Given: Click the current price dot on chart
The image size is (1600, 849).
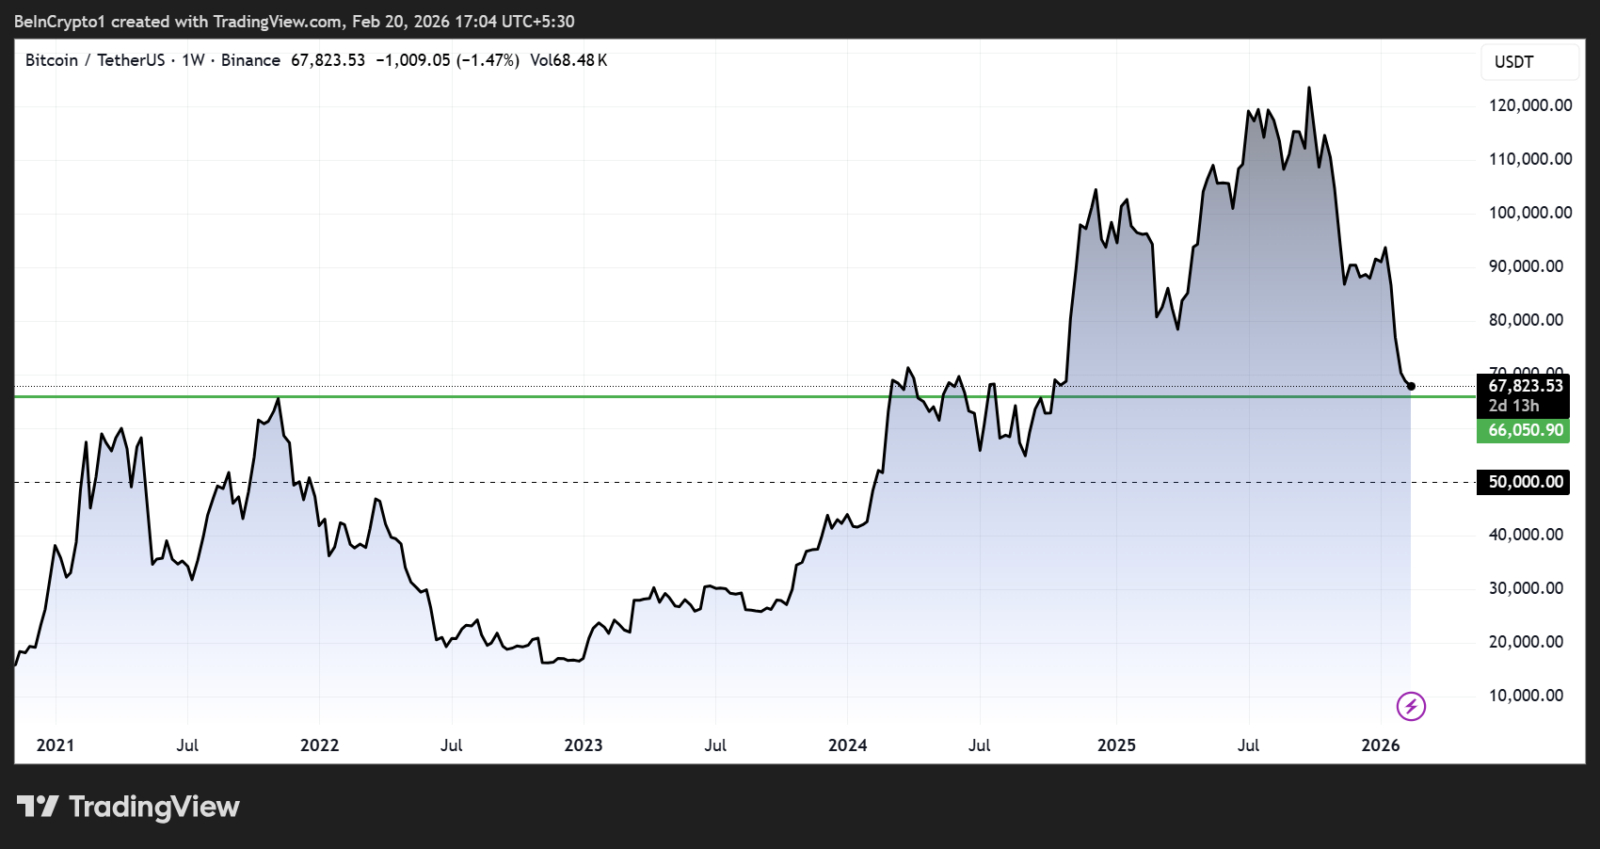Looking at the screenshot, I should (x=1411, y=386).
